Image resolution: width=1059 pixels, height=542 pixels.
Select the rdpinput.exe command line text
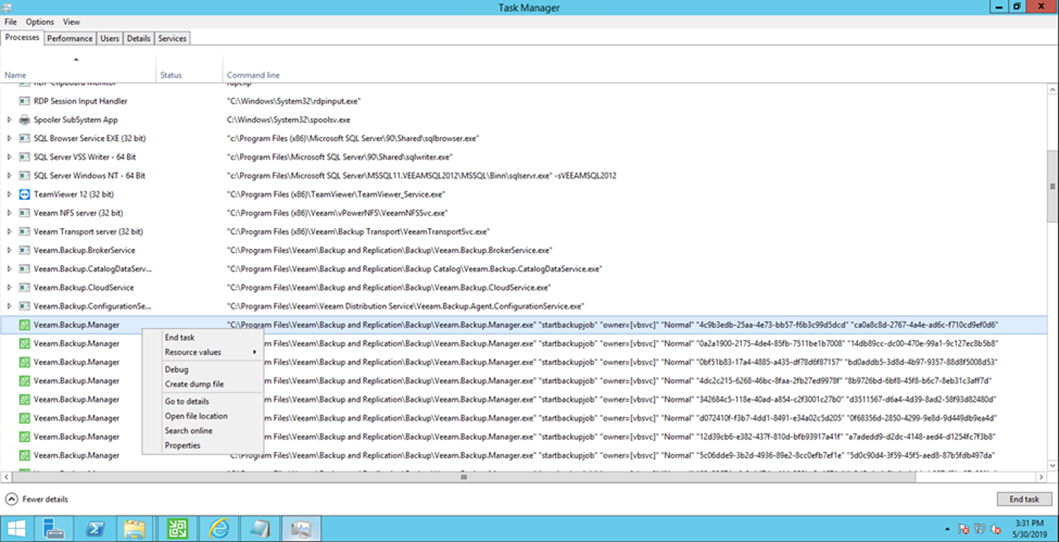point(294,101)
